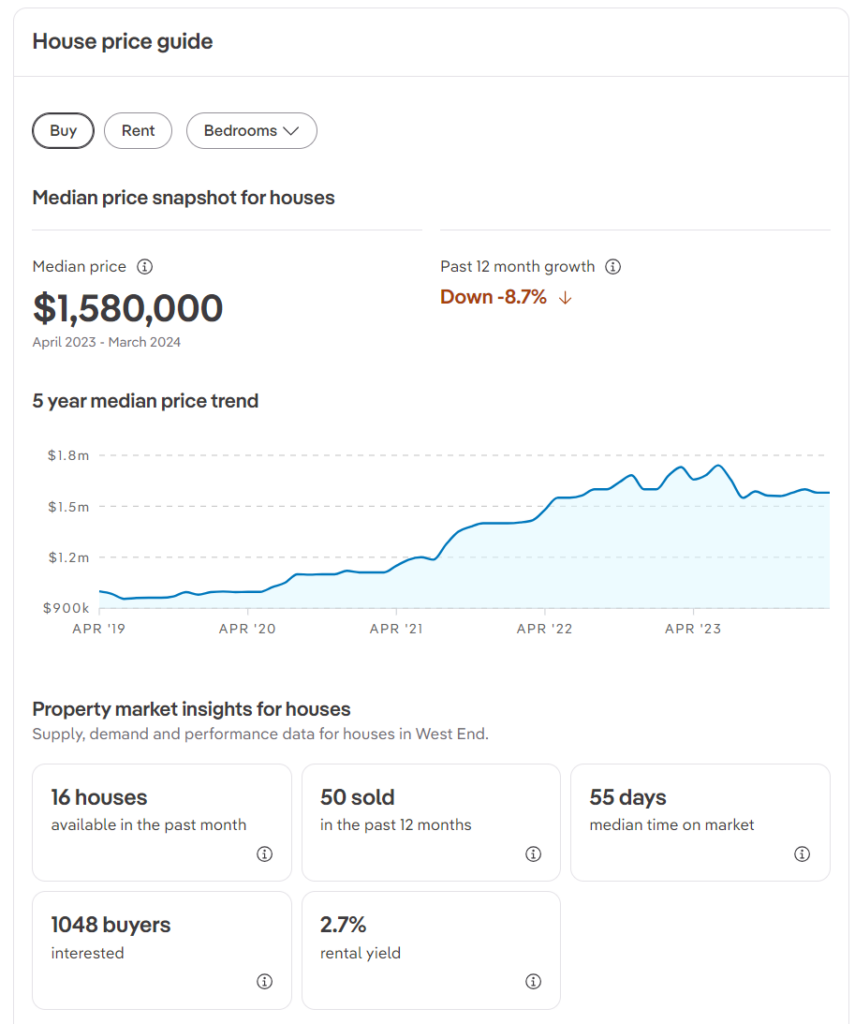Image resolution: width=855 pixels, height=1024 pixels.
Task: Click the APR '22 marker on chart
Action: pyautogui.click(x=545, y=628)
